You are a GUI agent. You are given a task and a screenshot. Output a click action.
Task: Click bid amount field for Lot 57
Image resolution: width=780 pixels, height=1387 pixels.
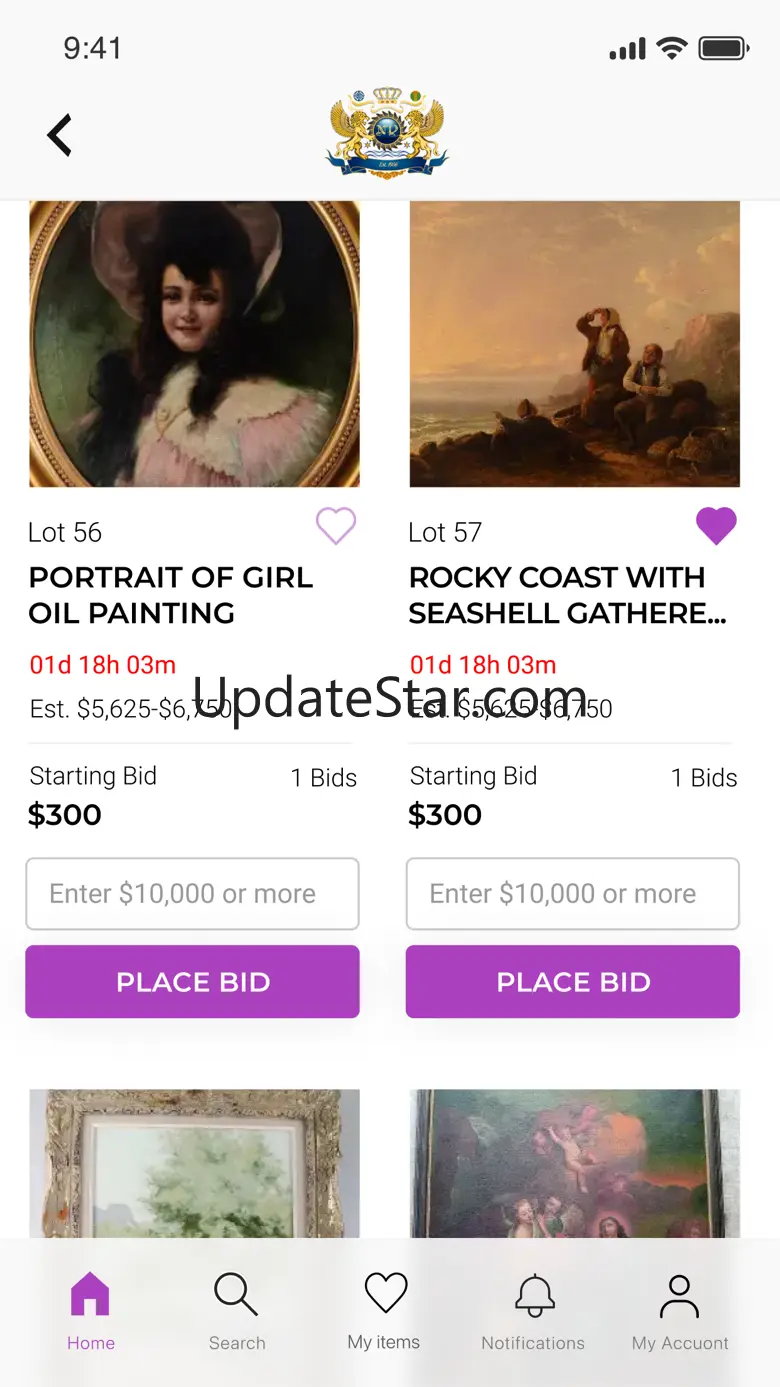(x=573, y=894)
